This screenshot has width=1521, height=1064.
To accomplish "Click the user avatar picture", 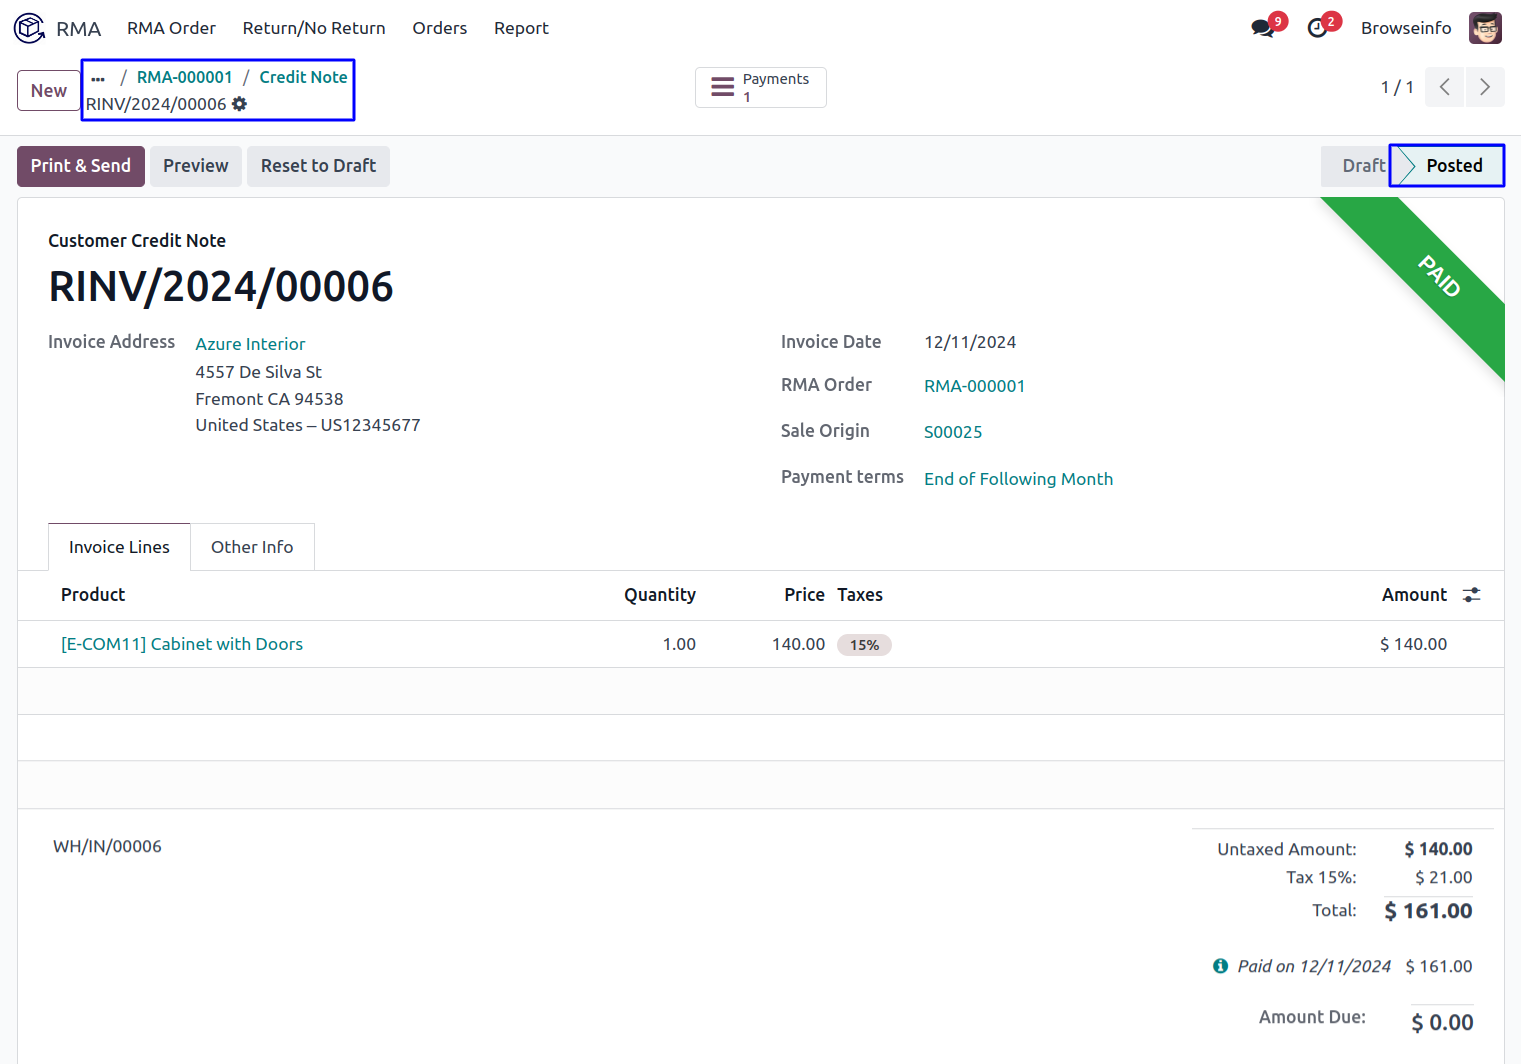I will (x=1485, y=28).
